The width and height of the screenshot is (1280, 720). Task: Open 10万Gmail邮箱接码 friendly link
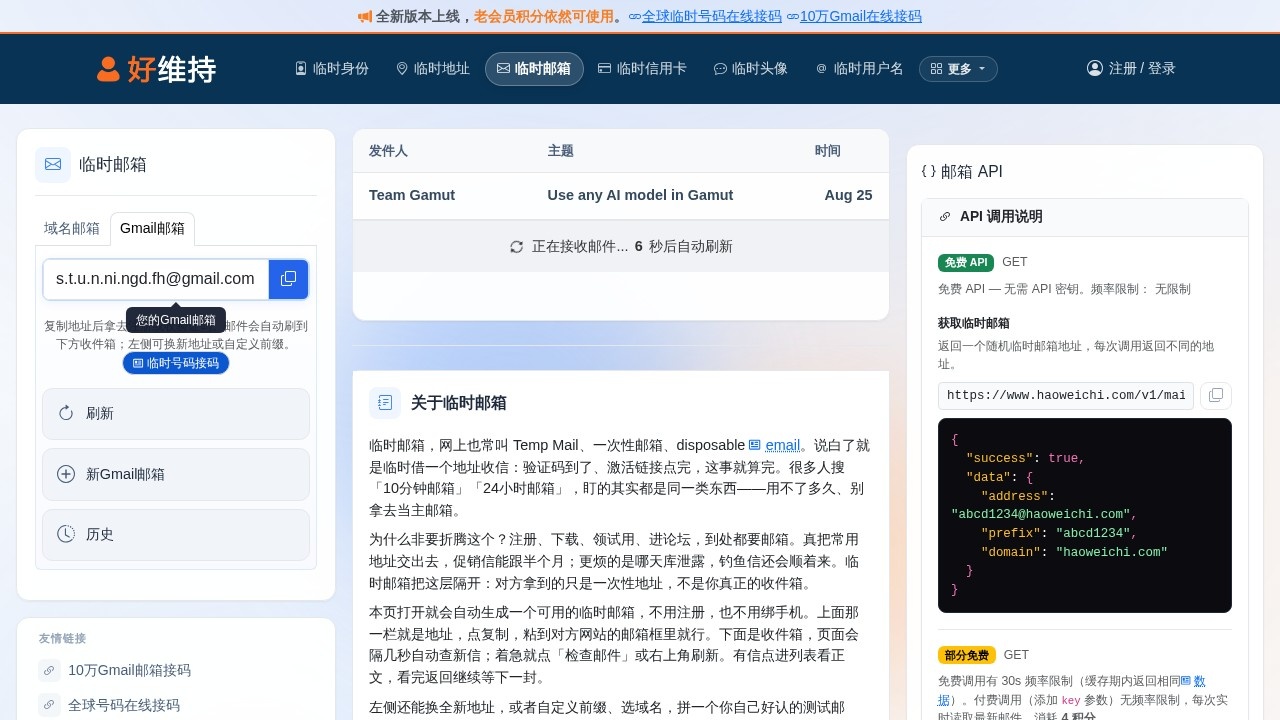129,670
